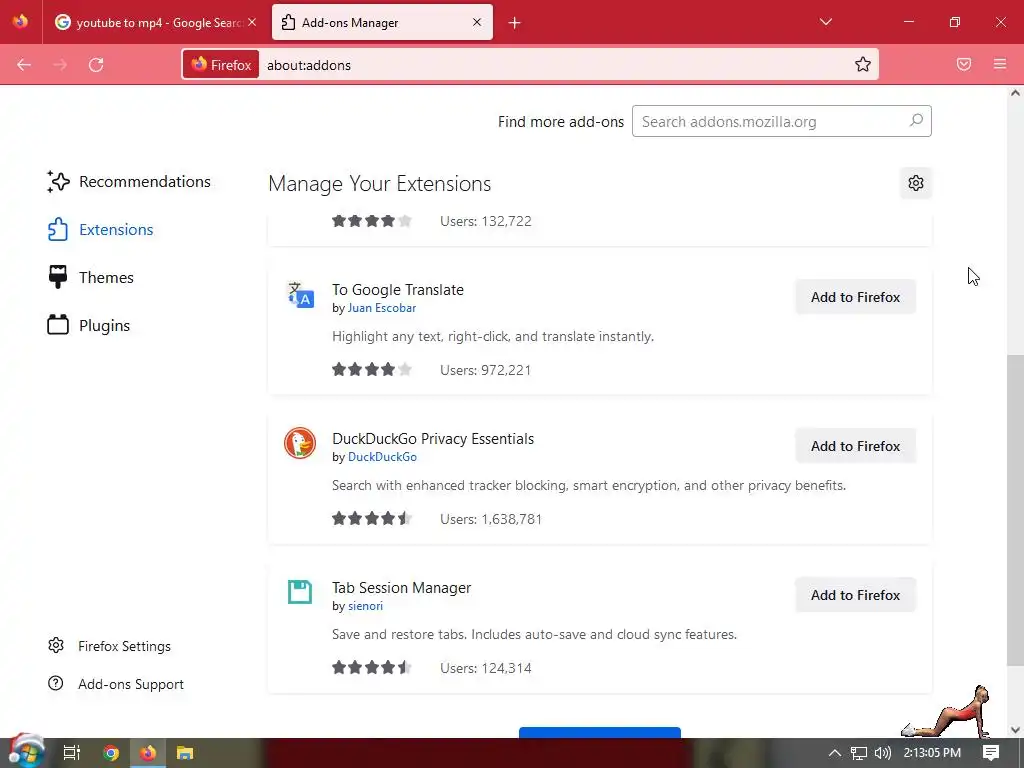The image size is (1024, 768).
Task: Focus the about:addons address field
Action: 555,65
